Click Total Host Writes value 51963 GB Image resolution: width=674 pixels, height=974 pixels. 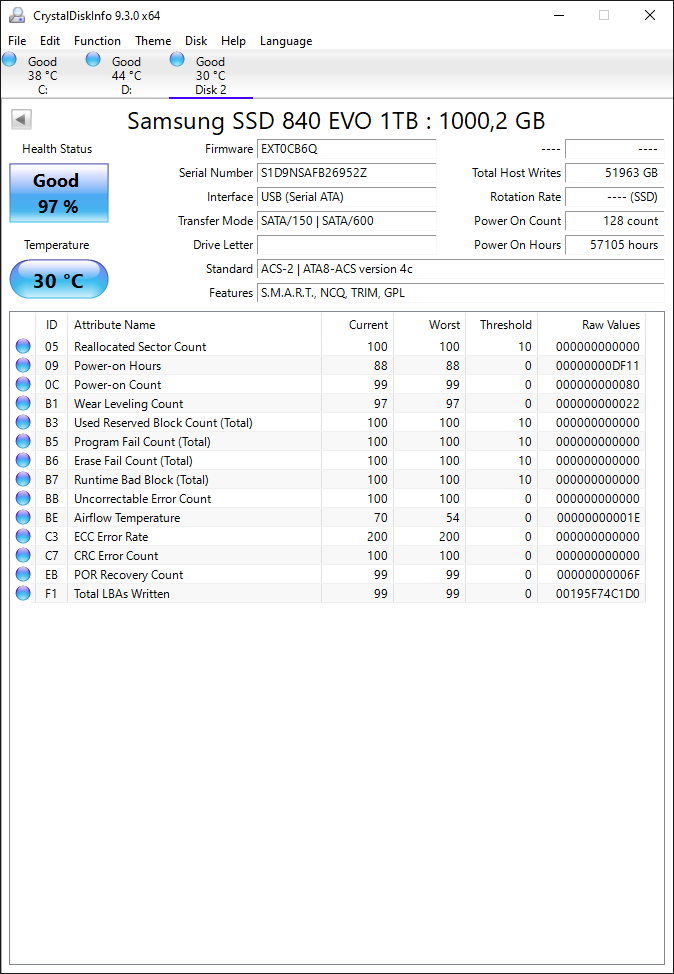[614, 173]
